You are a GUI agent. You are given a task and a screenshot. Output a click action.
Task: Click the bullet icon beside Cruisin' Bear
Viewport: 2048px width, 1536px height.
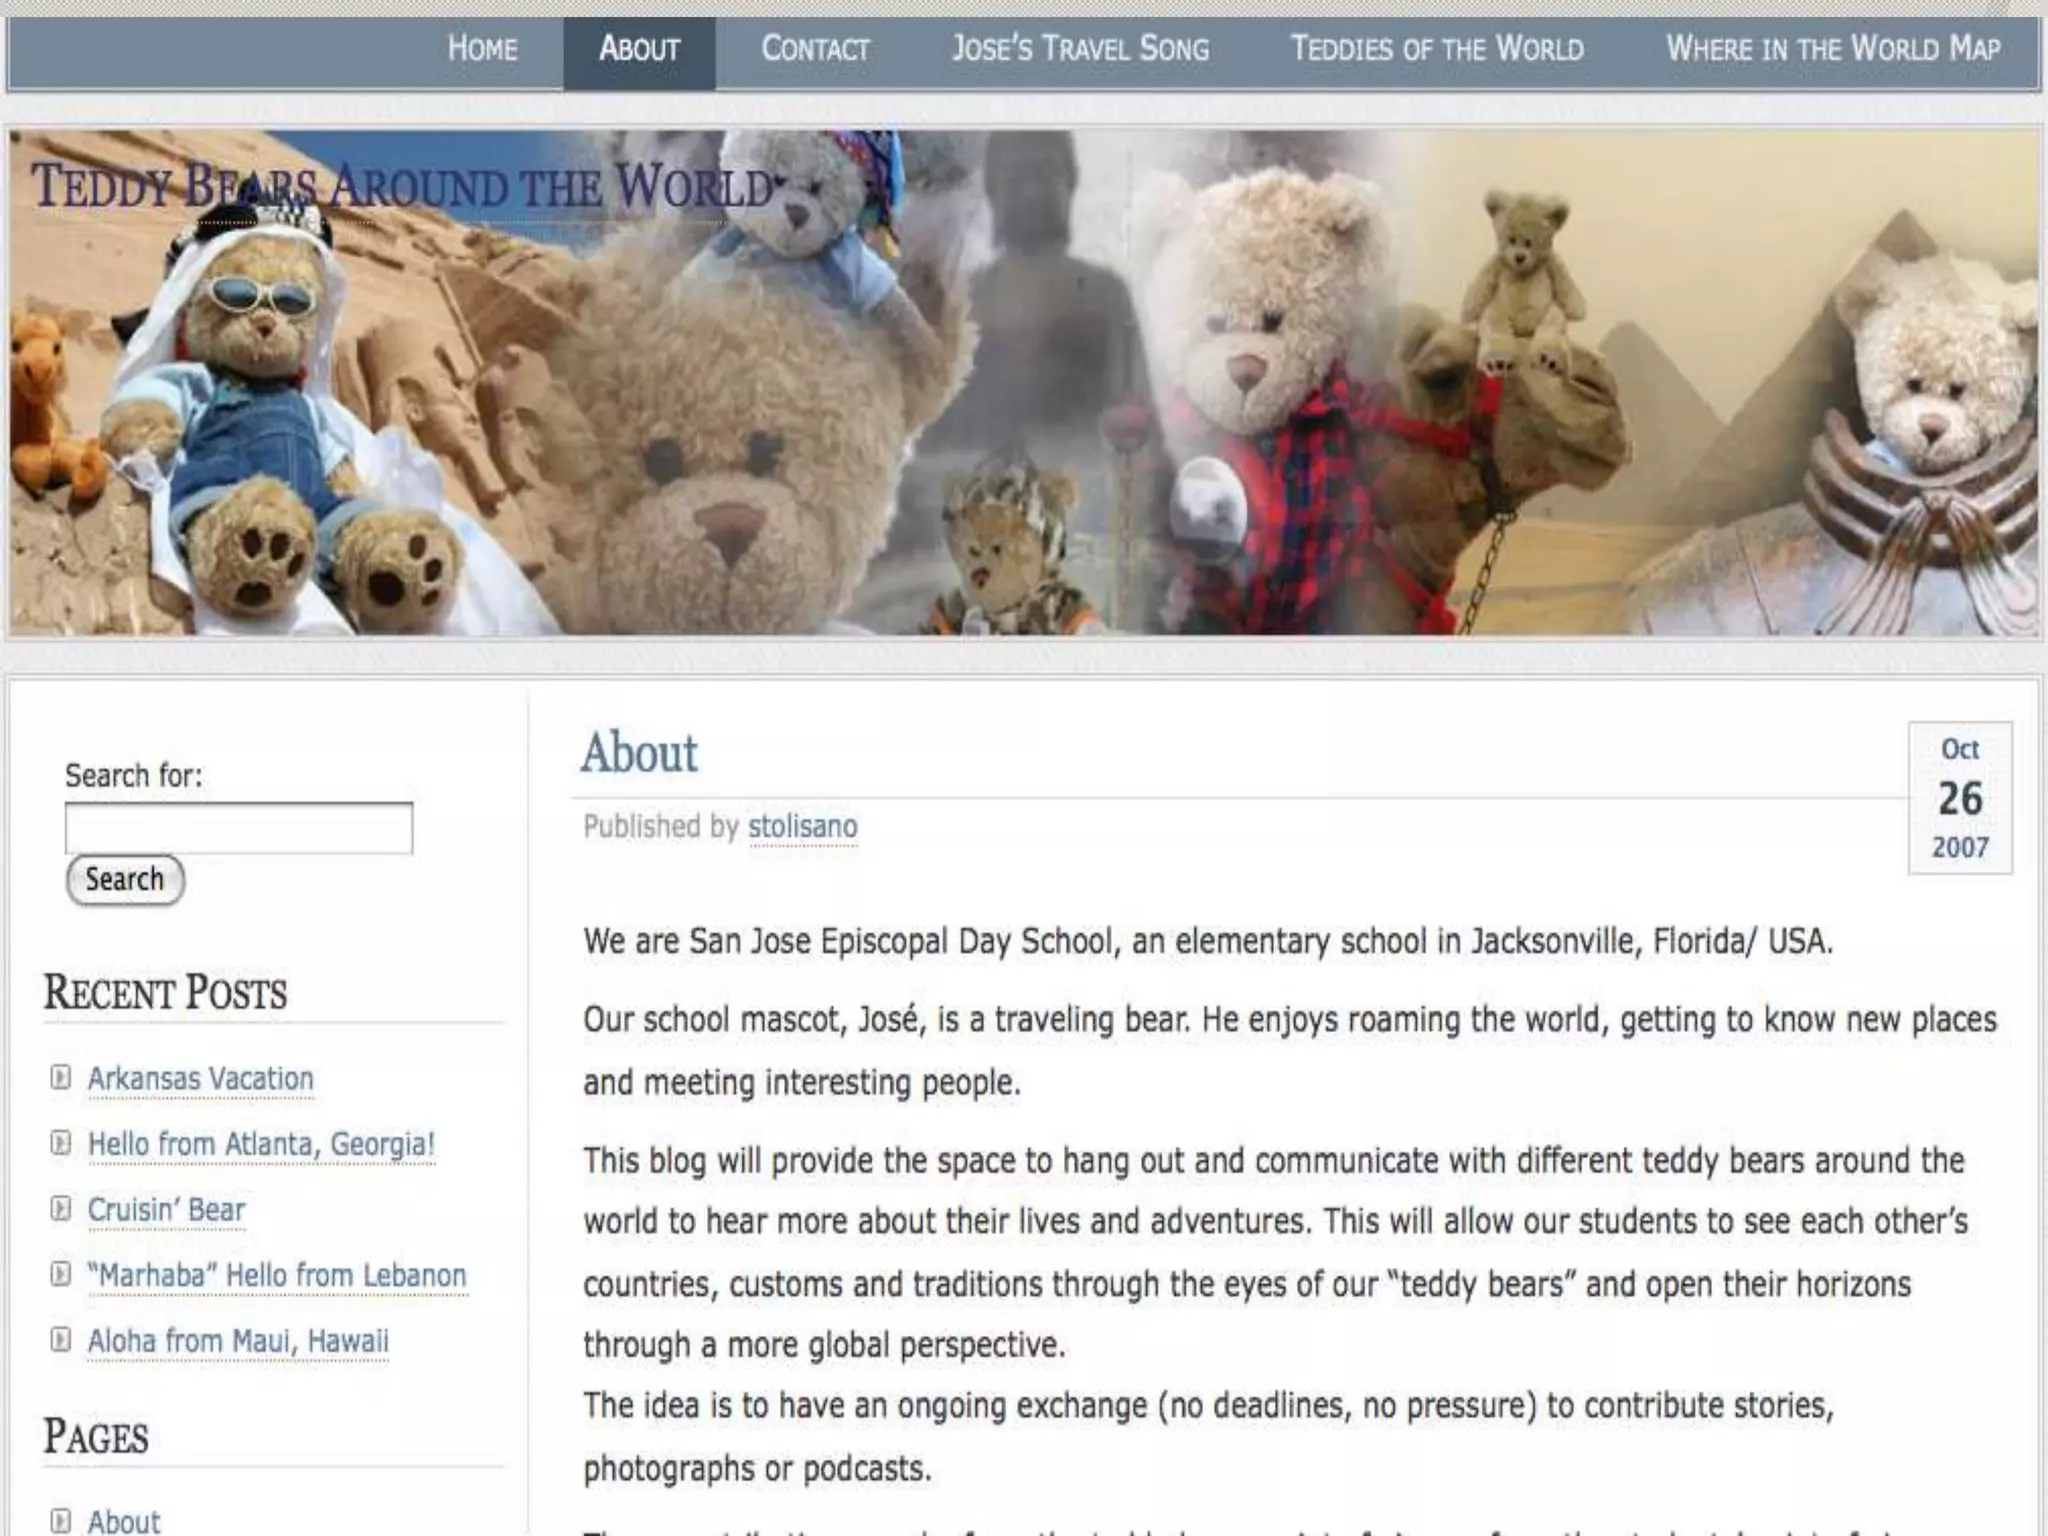61,1208
